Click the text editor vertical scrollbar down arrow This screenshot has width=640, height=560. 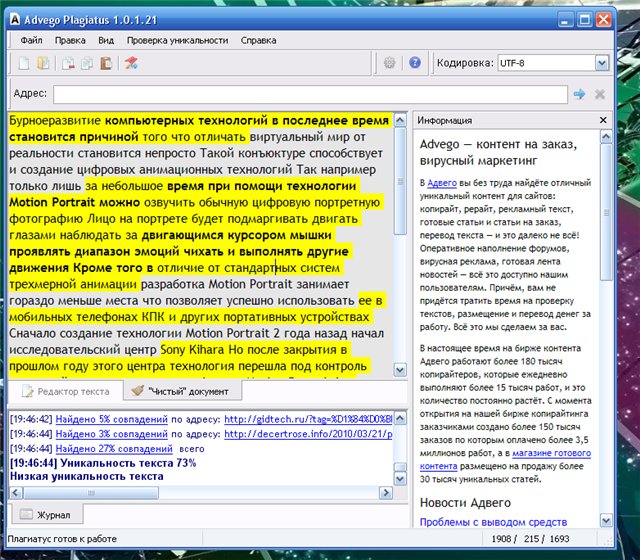pos(400,372)
